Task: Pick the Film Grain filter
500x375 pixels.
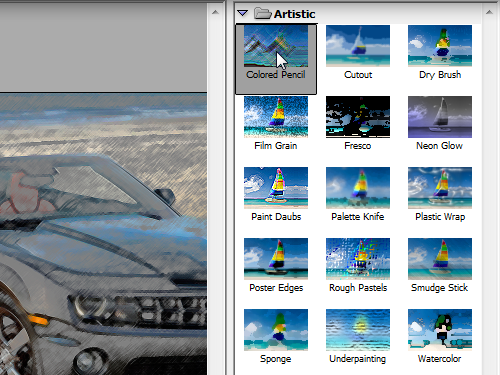Action: 276,117
